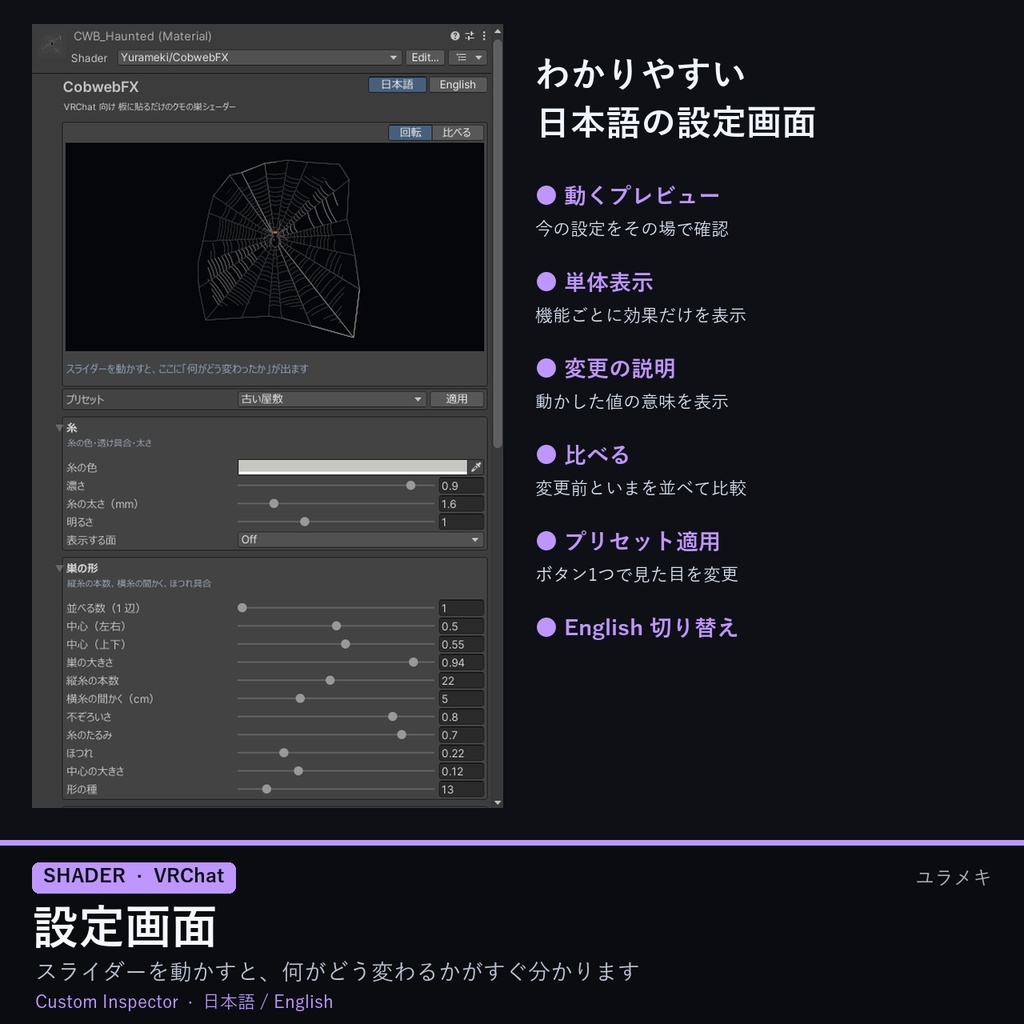Click the 中心 (左右) slider handle
The height and width of the screenshot is (1024, 1024).
pos(336,626)
